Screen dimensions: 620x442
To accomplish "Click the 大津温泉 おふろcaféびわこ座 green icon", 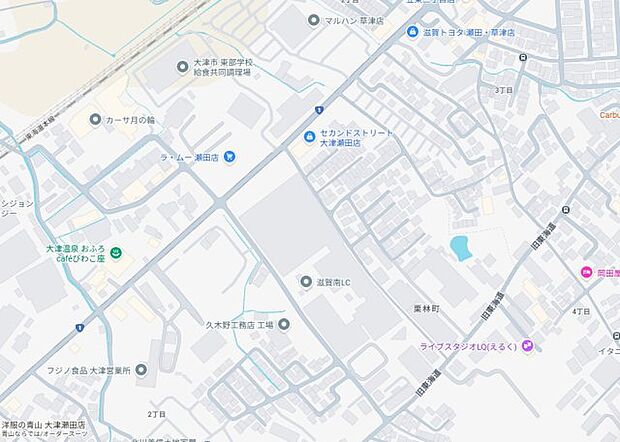I will click(x=116, y=253).
